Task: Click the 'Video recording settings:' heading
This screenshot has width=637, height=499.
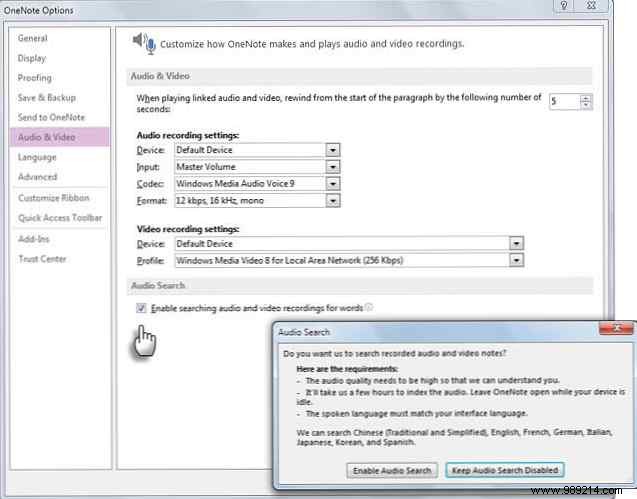Action: click(188, 229)
